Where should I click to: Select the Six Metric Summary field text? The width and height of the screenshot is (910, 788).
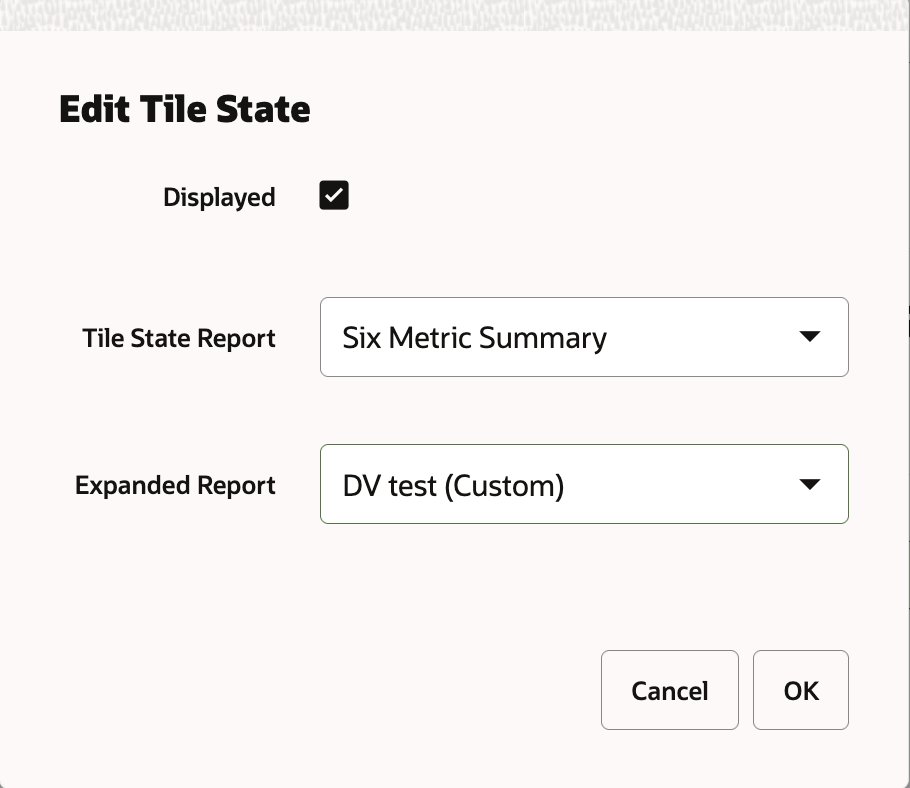point(474,337)
